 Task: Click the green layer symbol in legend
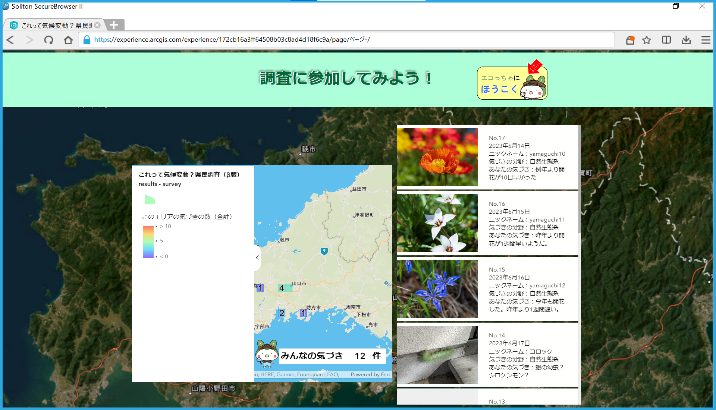[x=150, y=200]
